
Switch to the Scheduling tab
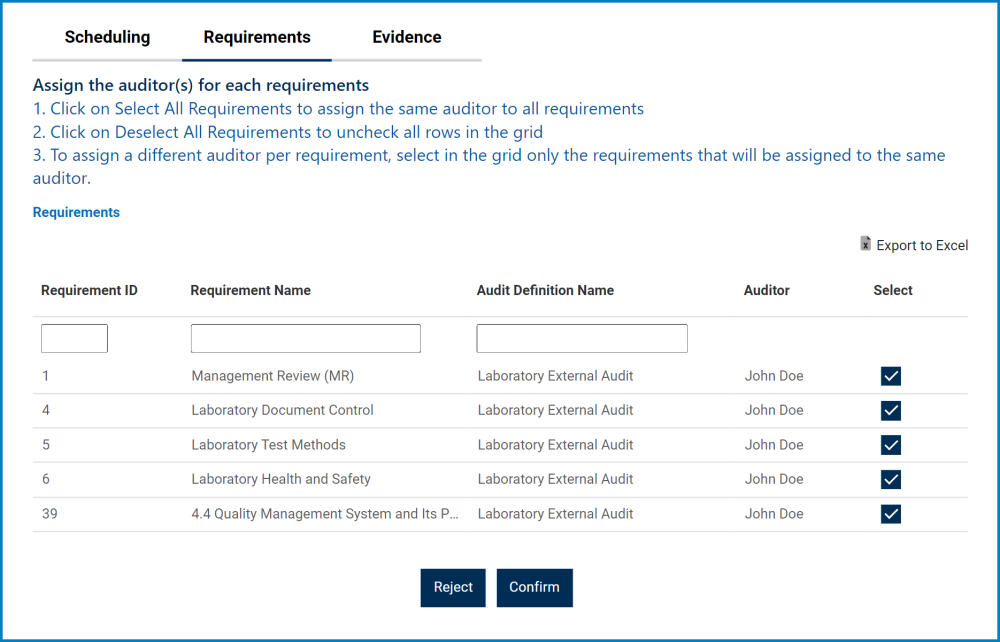pos(107,37)
